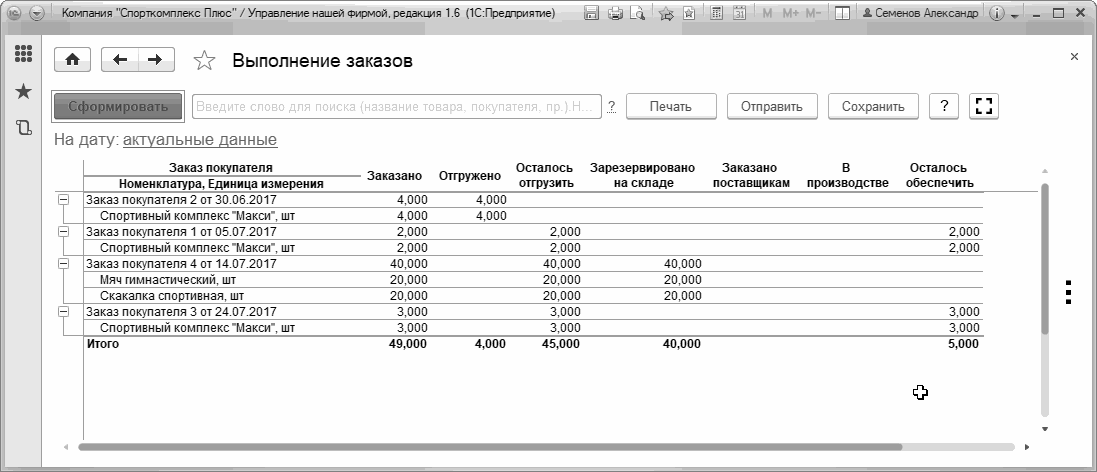Image resolution: width=1097 pixels, height=472 pixels.
Task: Star the Выполнение заказов report
Action: (x=204, y=61)
